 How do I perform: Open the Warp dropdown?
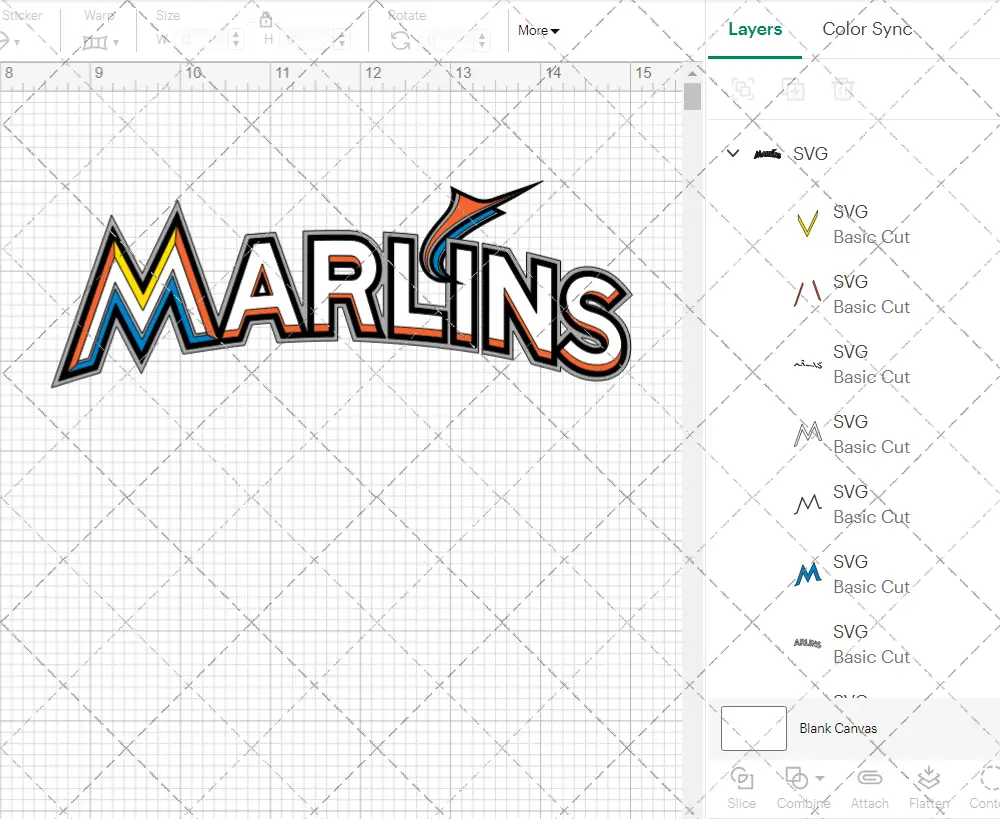pos(101,42)
